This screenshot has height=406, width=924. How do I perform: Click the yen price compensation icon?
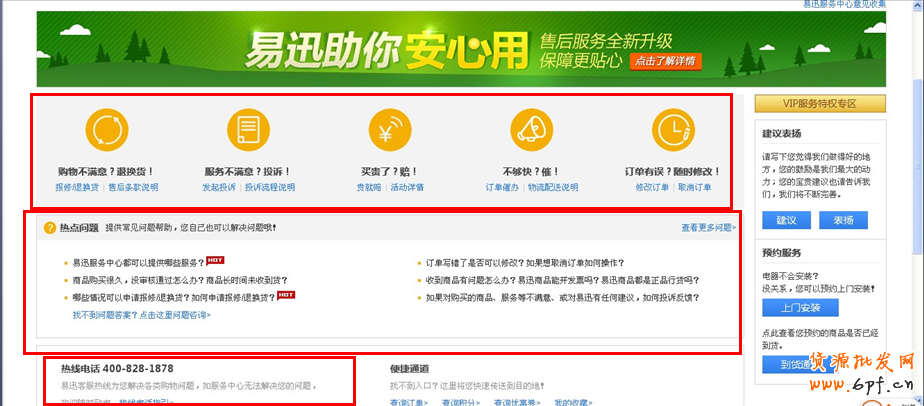[x=390, y=130]
